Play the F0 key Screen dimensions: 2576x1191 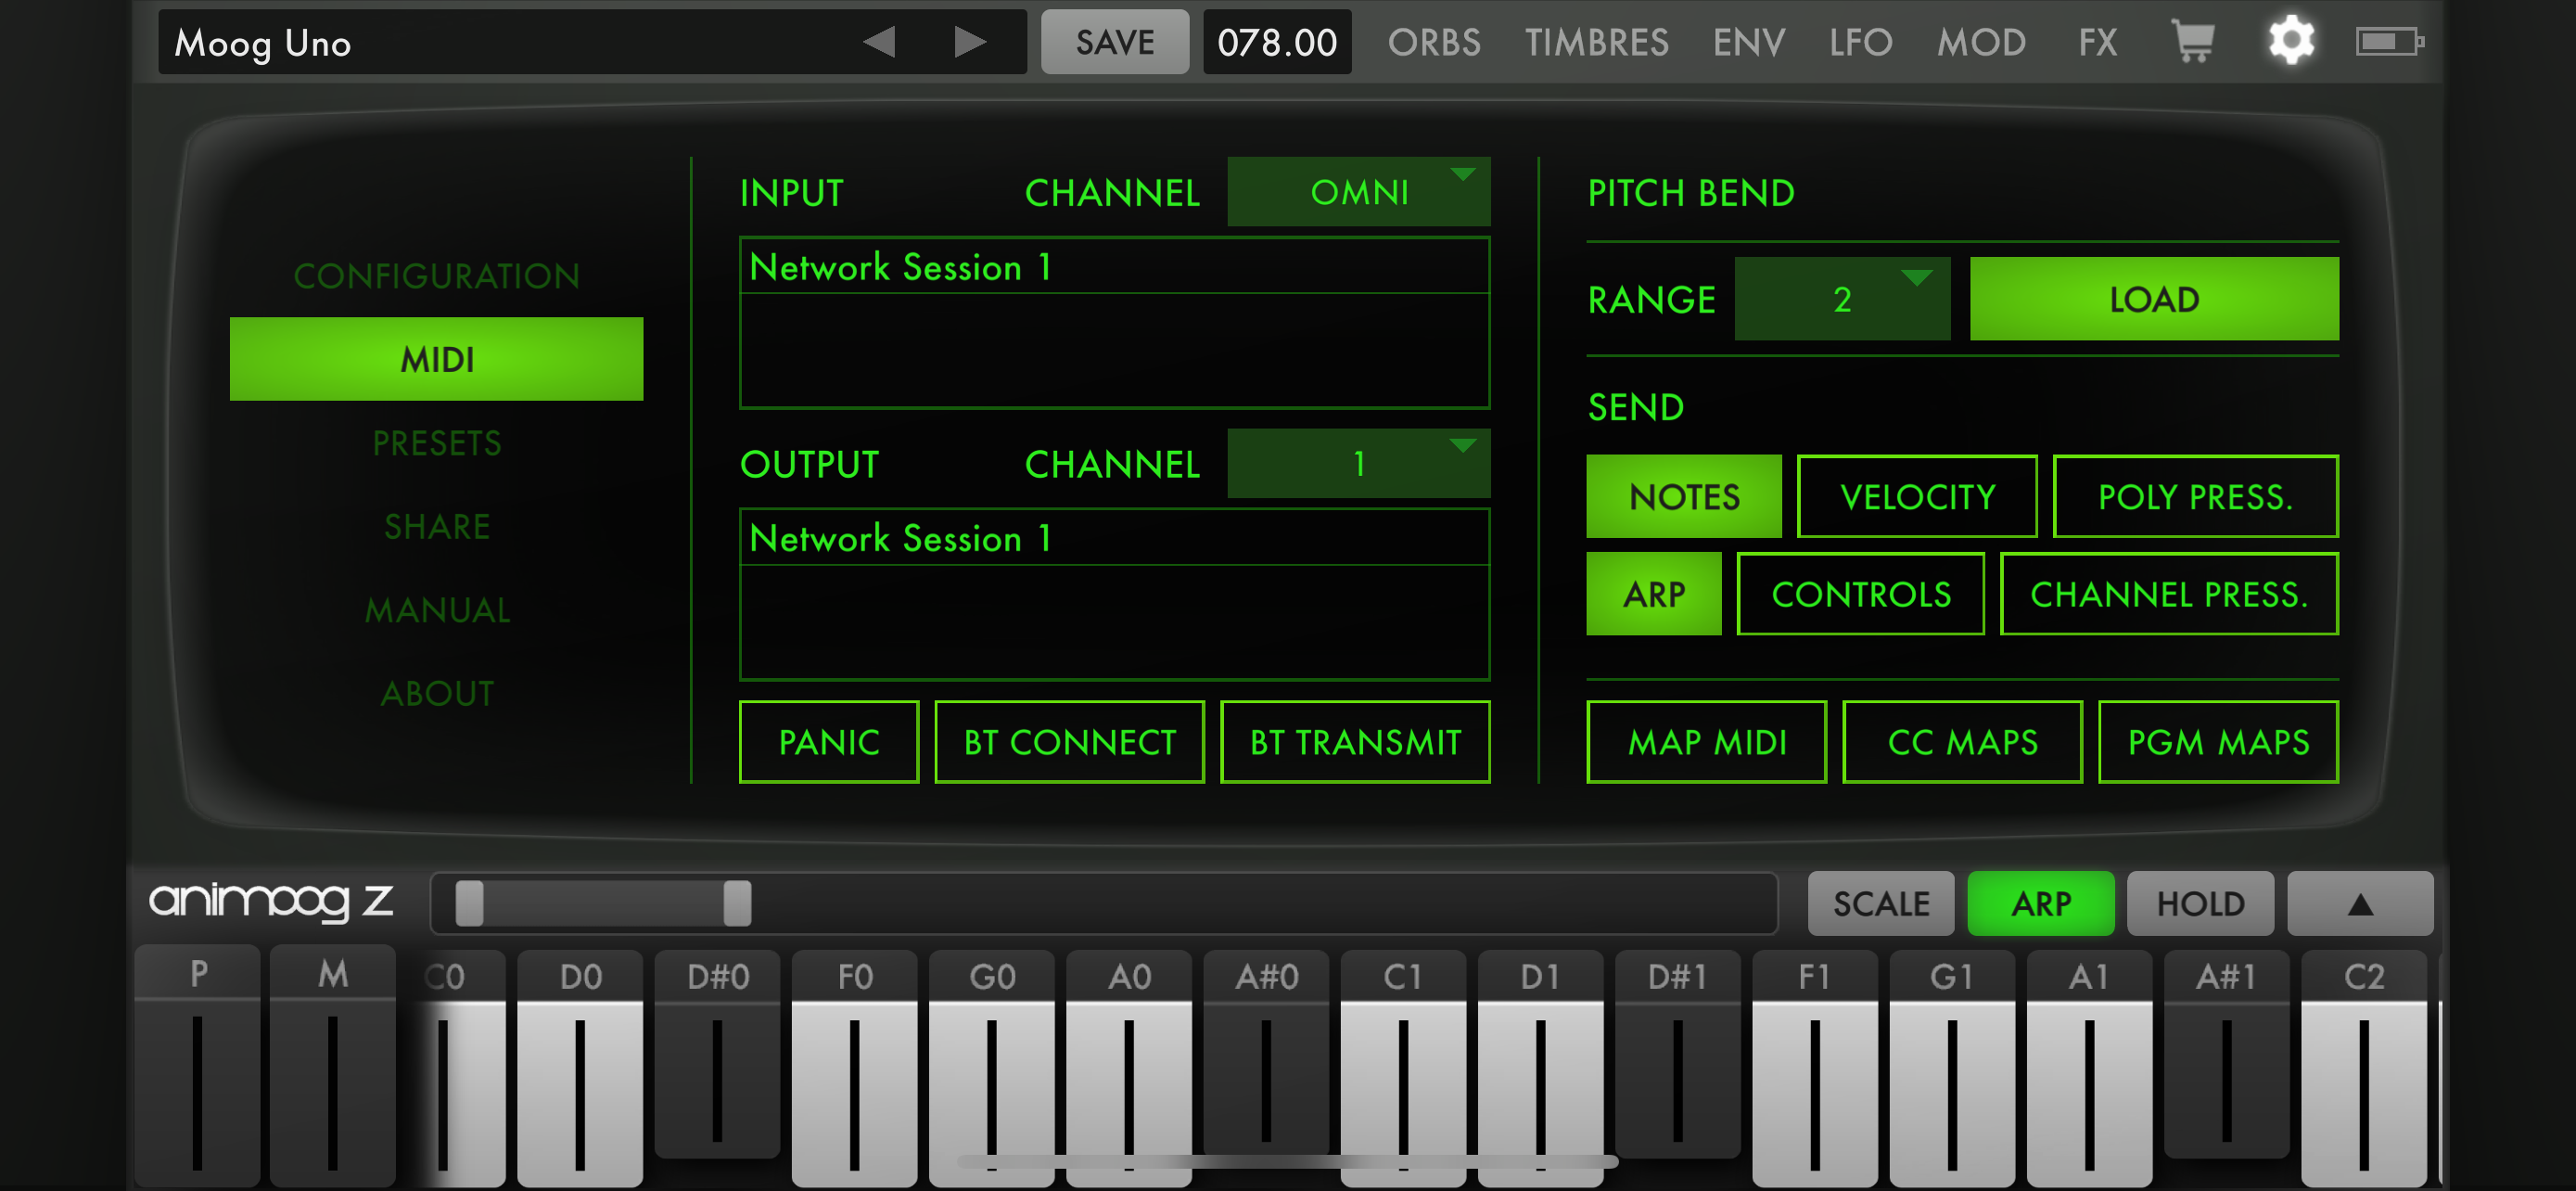pyautogui.click(x=854, y=1070)
